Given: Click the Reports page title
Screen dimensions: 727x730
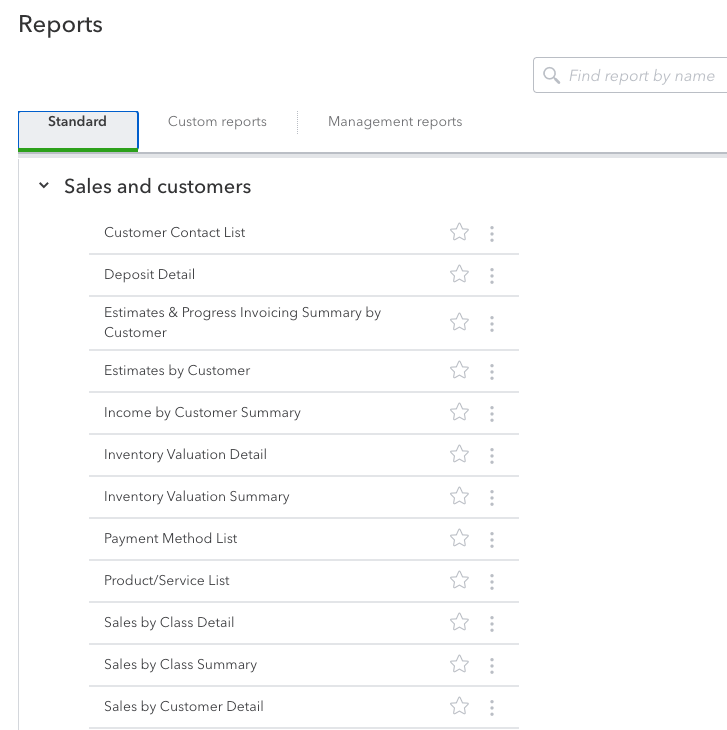Looking at the screenshot, I should (61, 24).
